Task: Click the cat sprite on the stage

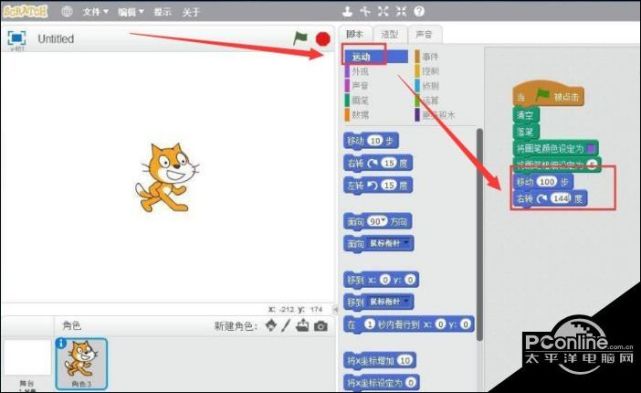Action: [x=167, y=177]
